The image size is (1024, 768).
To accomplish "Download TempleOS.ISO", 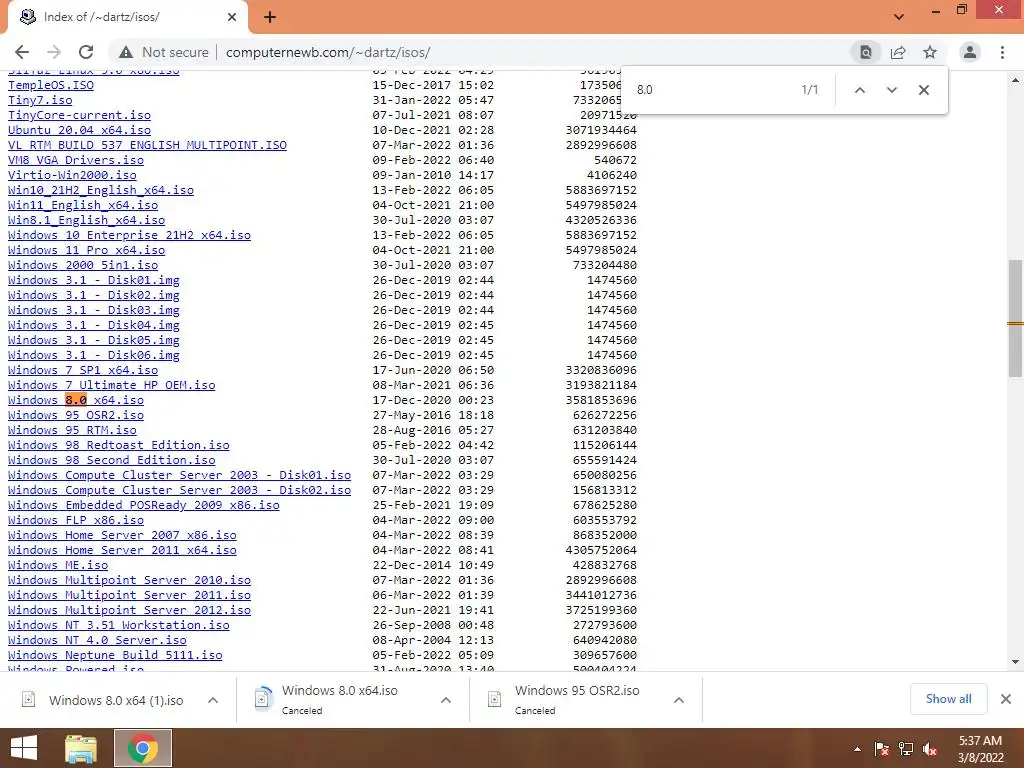I will [x=51, y=85].
